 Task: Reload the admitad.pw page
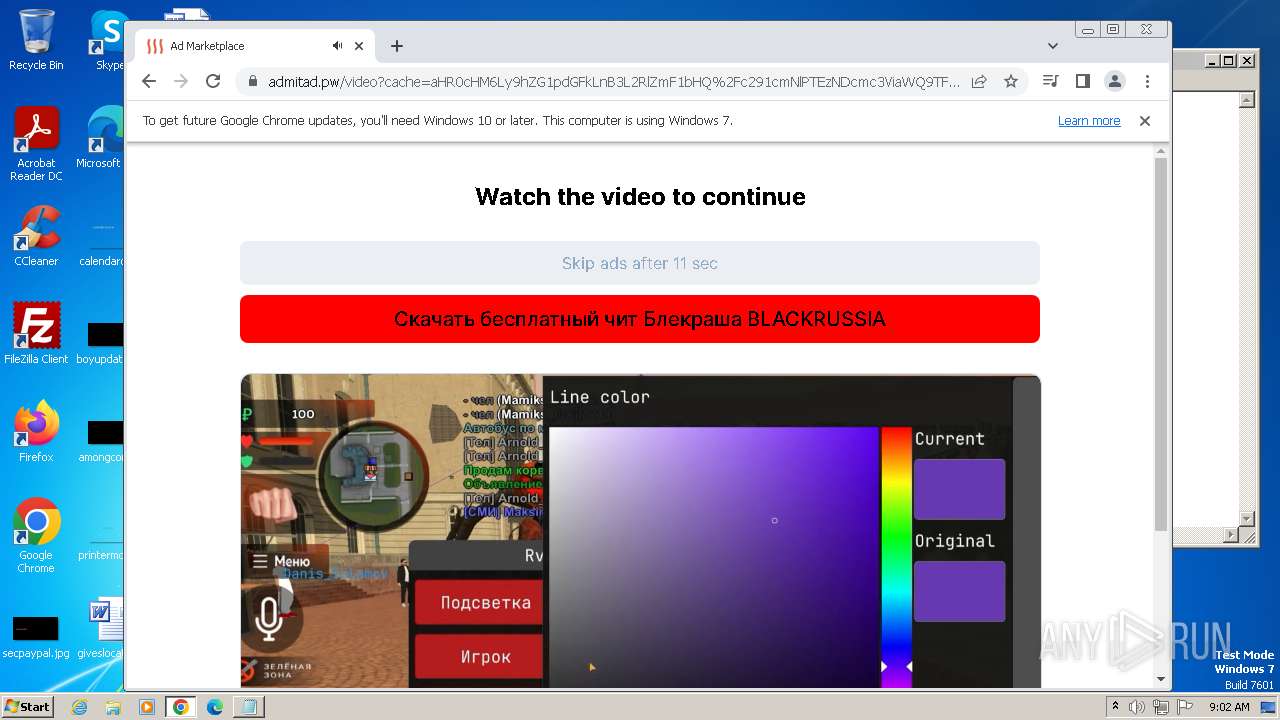[213, 81]
